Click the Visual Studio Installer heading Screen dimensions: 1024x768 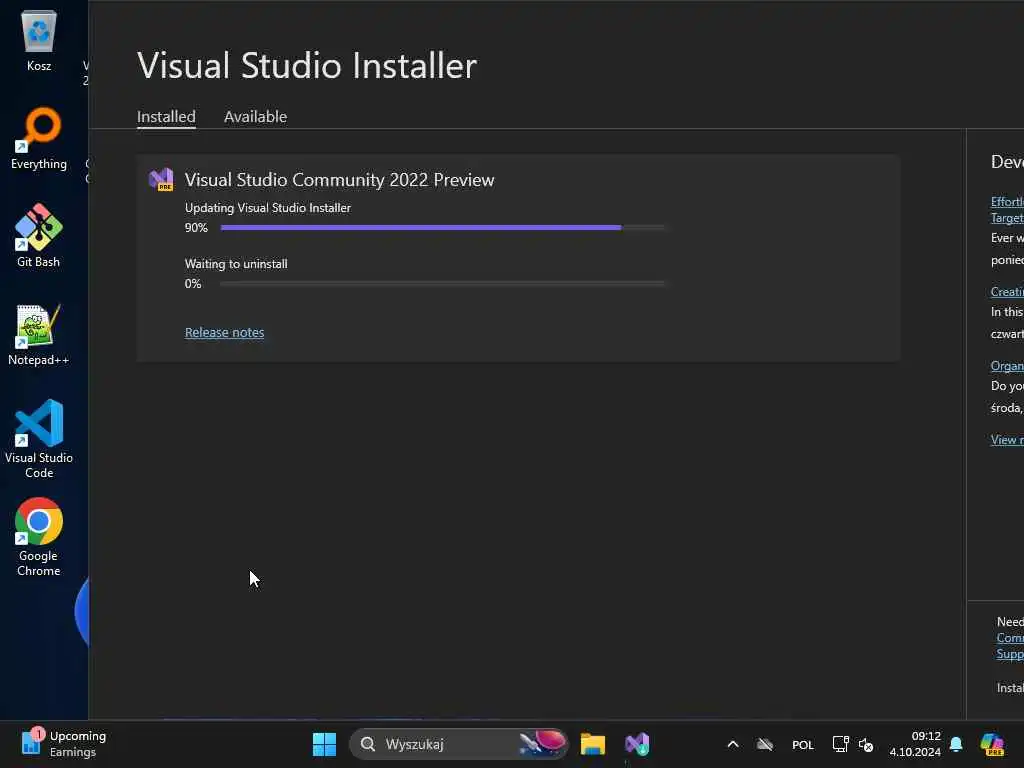point(307,65)
